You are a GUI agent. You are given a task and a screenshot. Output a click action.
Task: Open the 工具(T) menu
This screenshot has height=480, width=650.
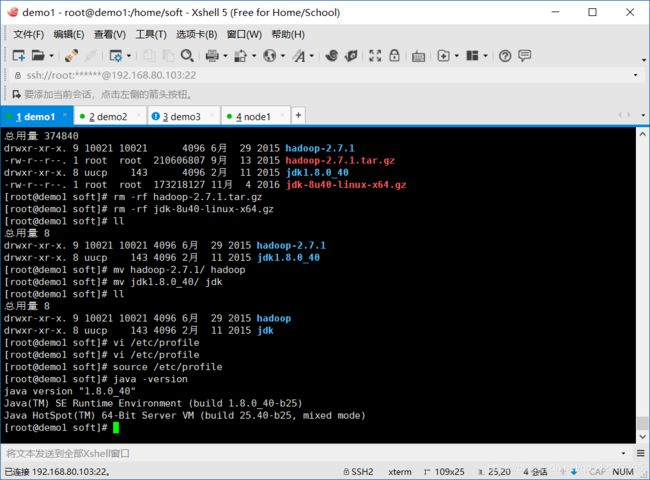coord(151,34)
